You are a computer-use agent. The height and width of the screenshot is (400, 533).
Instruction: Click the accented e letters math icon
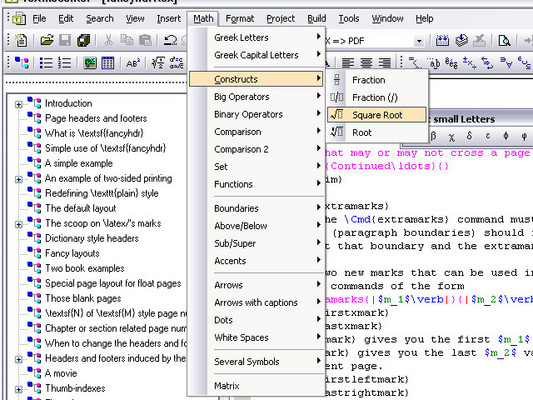pyautogui.click(x=451, y=63)
